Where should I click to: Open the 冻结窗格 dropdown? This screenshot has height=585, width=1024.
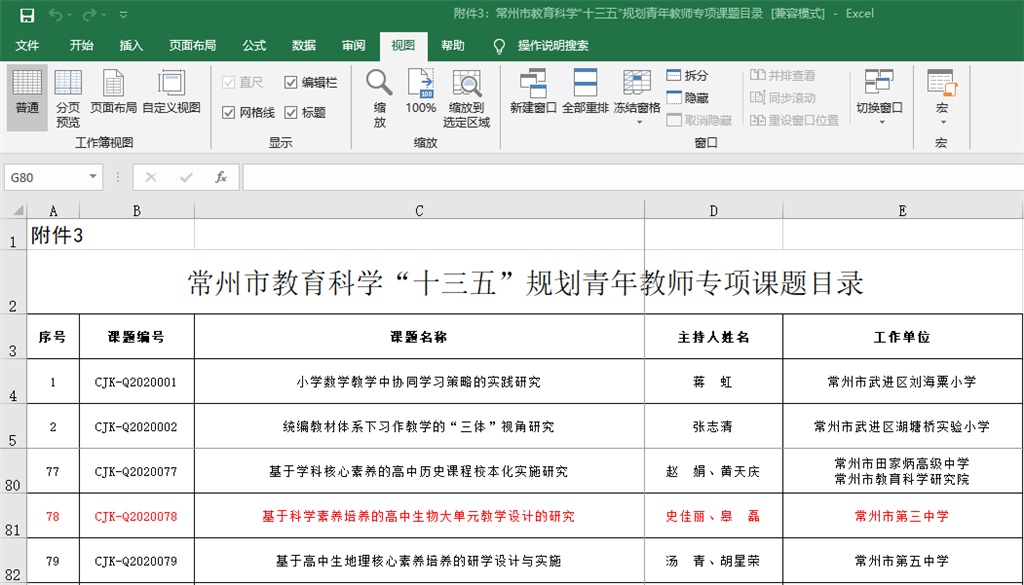[637, 97]
